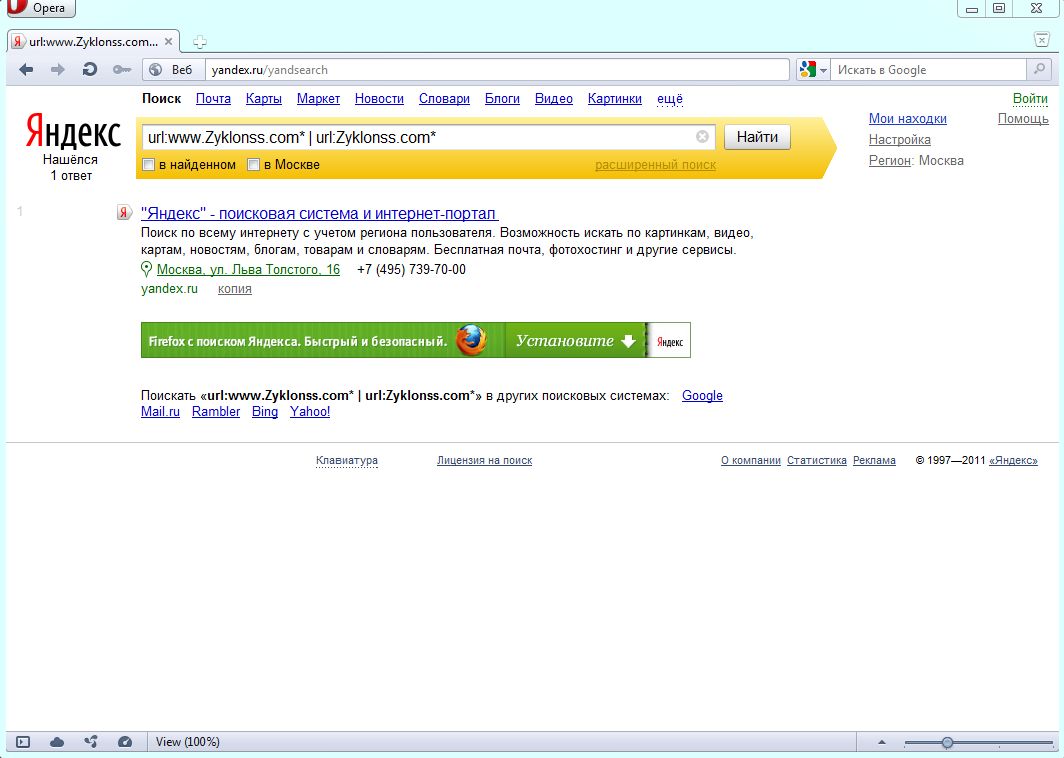Open the копия cached copy link
Image resolution: width=1064 pixels, height=758 pixels.
pyautogui.click(x=235, y=289)
